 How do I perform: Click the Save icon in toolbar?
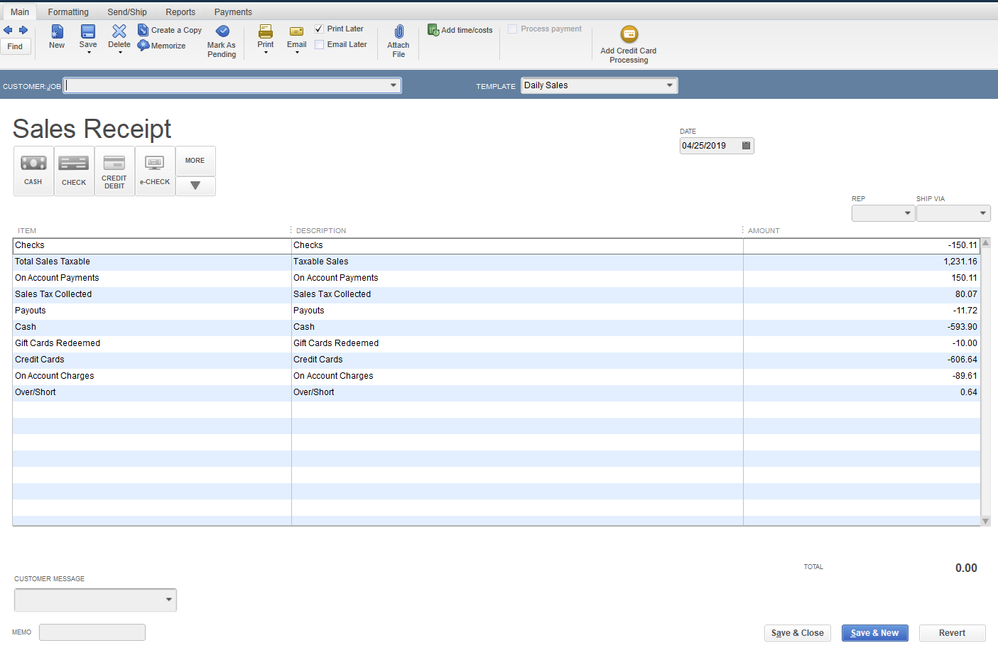(x=88, y=32)
